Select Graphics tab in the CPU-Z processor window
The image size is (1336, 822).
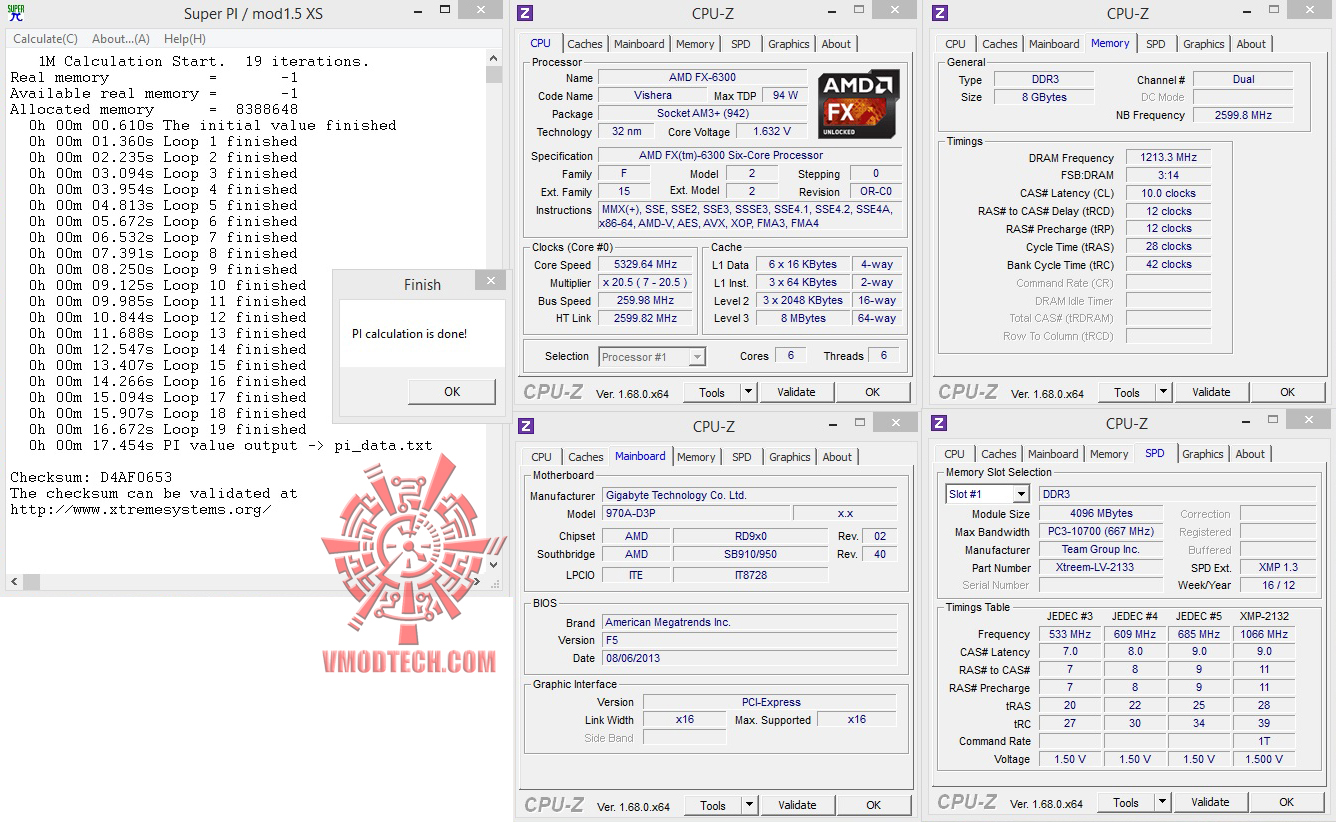click(x=789, y=44)
